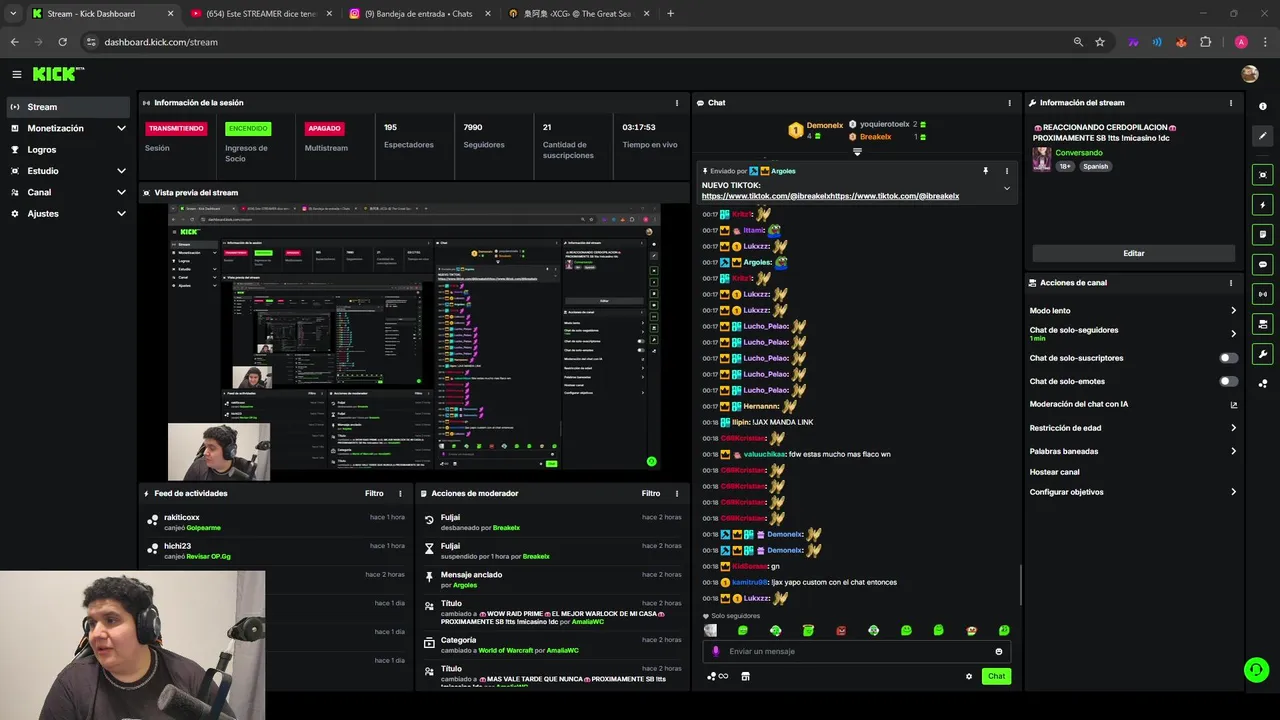The width and height of the screenshot is (1280, 720).
Task: Open Filtro in Feed de actividades
Action: point(374,493)
